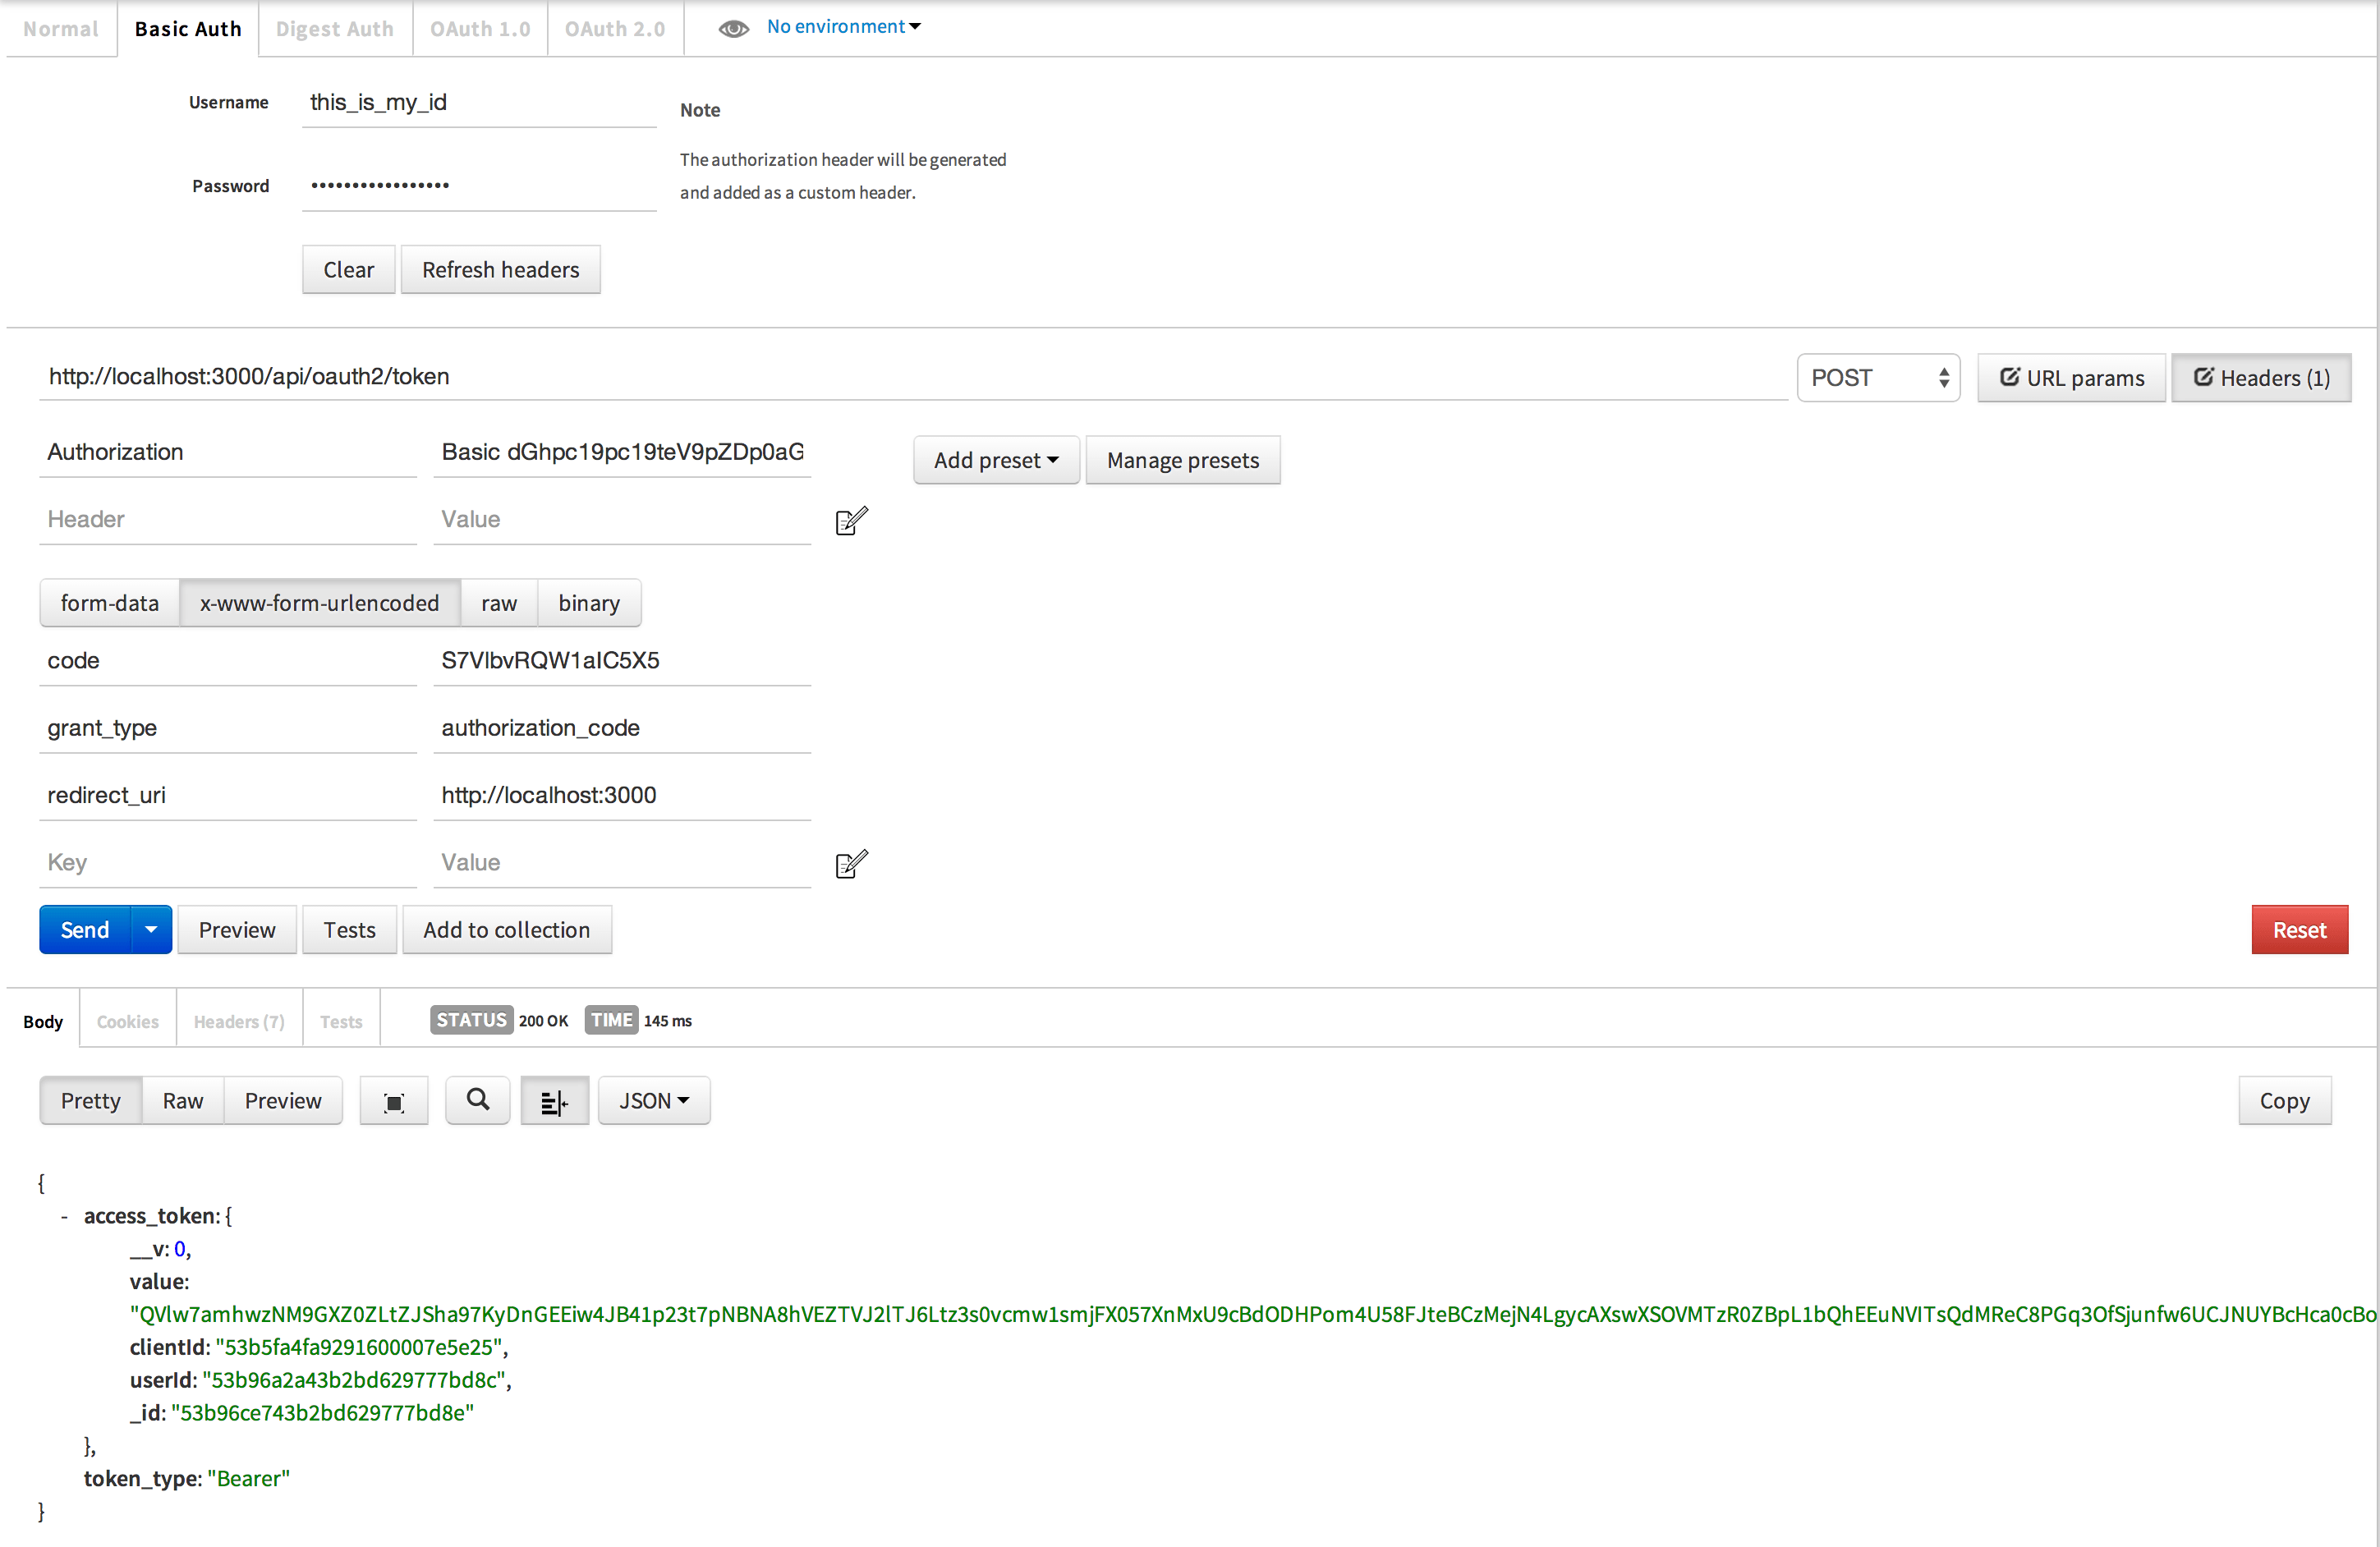2380x1547 pixels.
Task: Click the Copy button for response body
Action: coord(2283,1099)
